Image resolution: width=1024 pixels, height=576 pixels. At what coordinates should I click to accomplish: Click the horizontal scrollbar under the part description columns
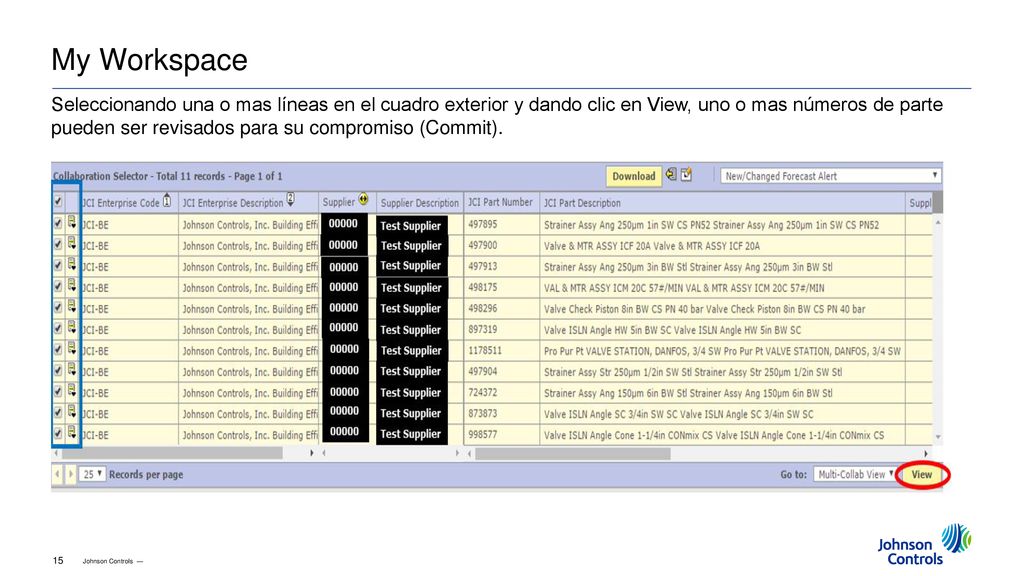[573, 453]
